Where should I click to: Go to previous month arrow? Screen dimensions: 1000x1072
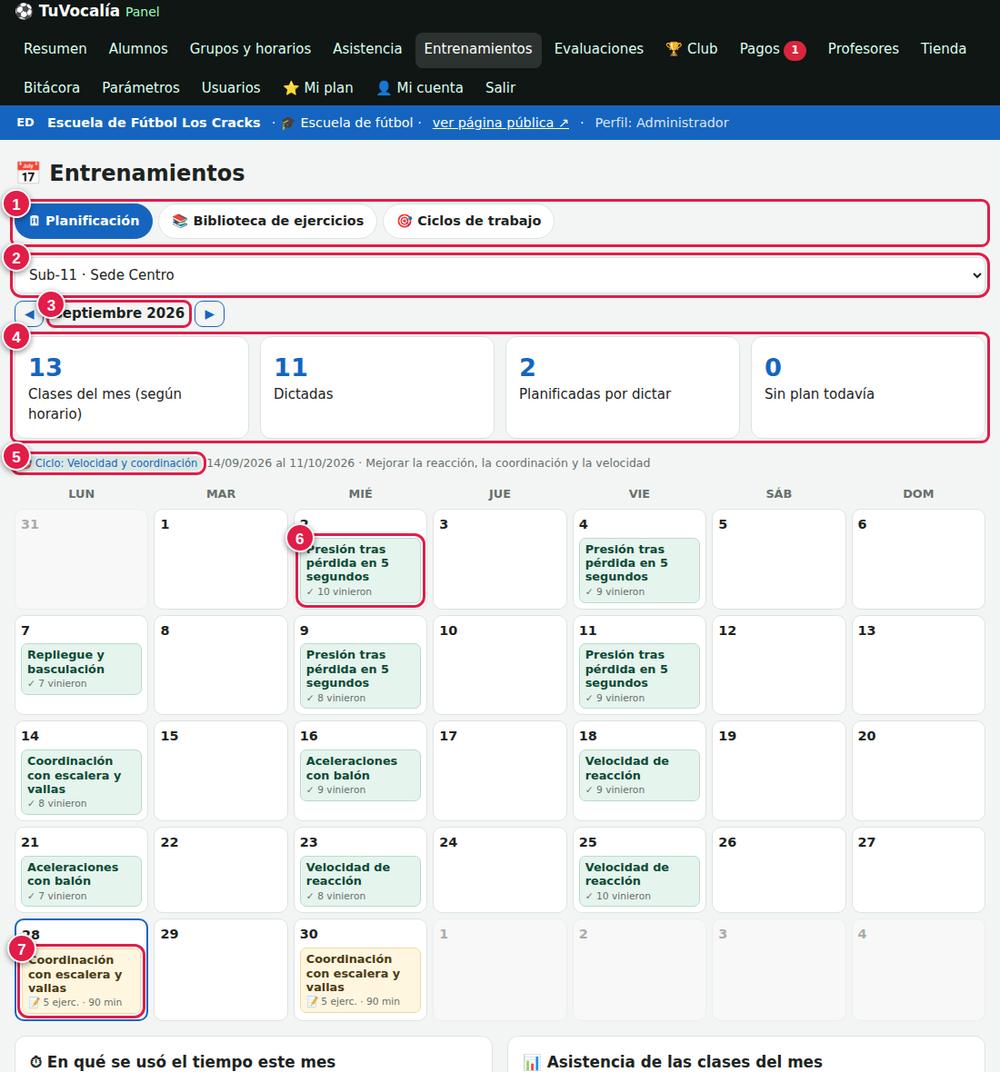tap(29, 314)
